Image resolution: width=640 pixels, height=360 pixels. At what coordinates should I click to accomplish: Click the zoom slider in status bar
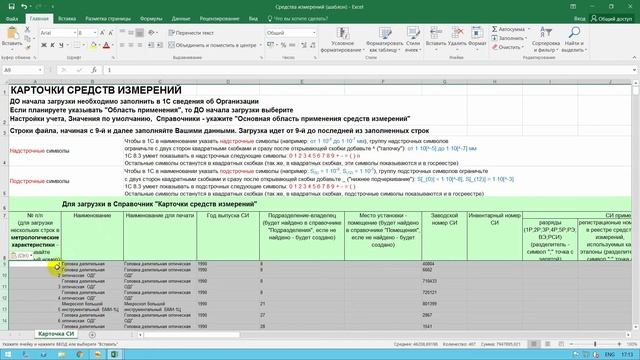[x=595, y=344]
